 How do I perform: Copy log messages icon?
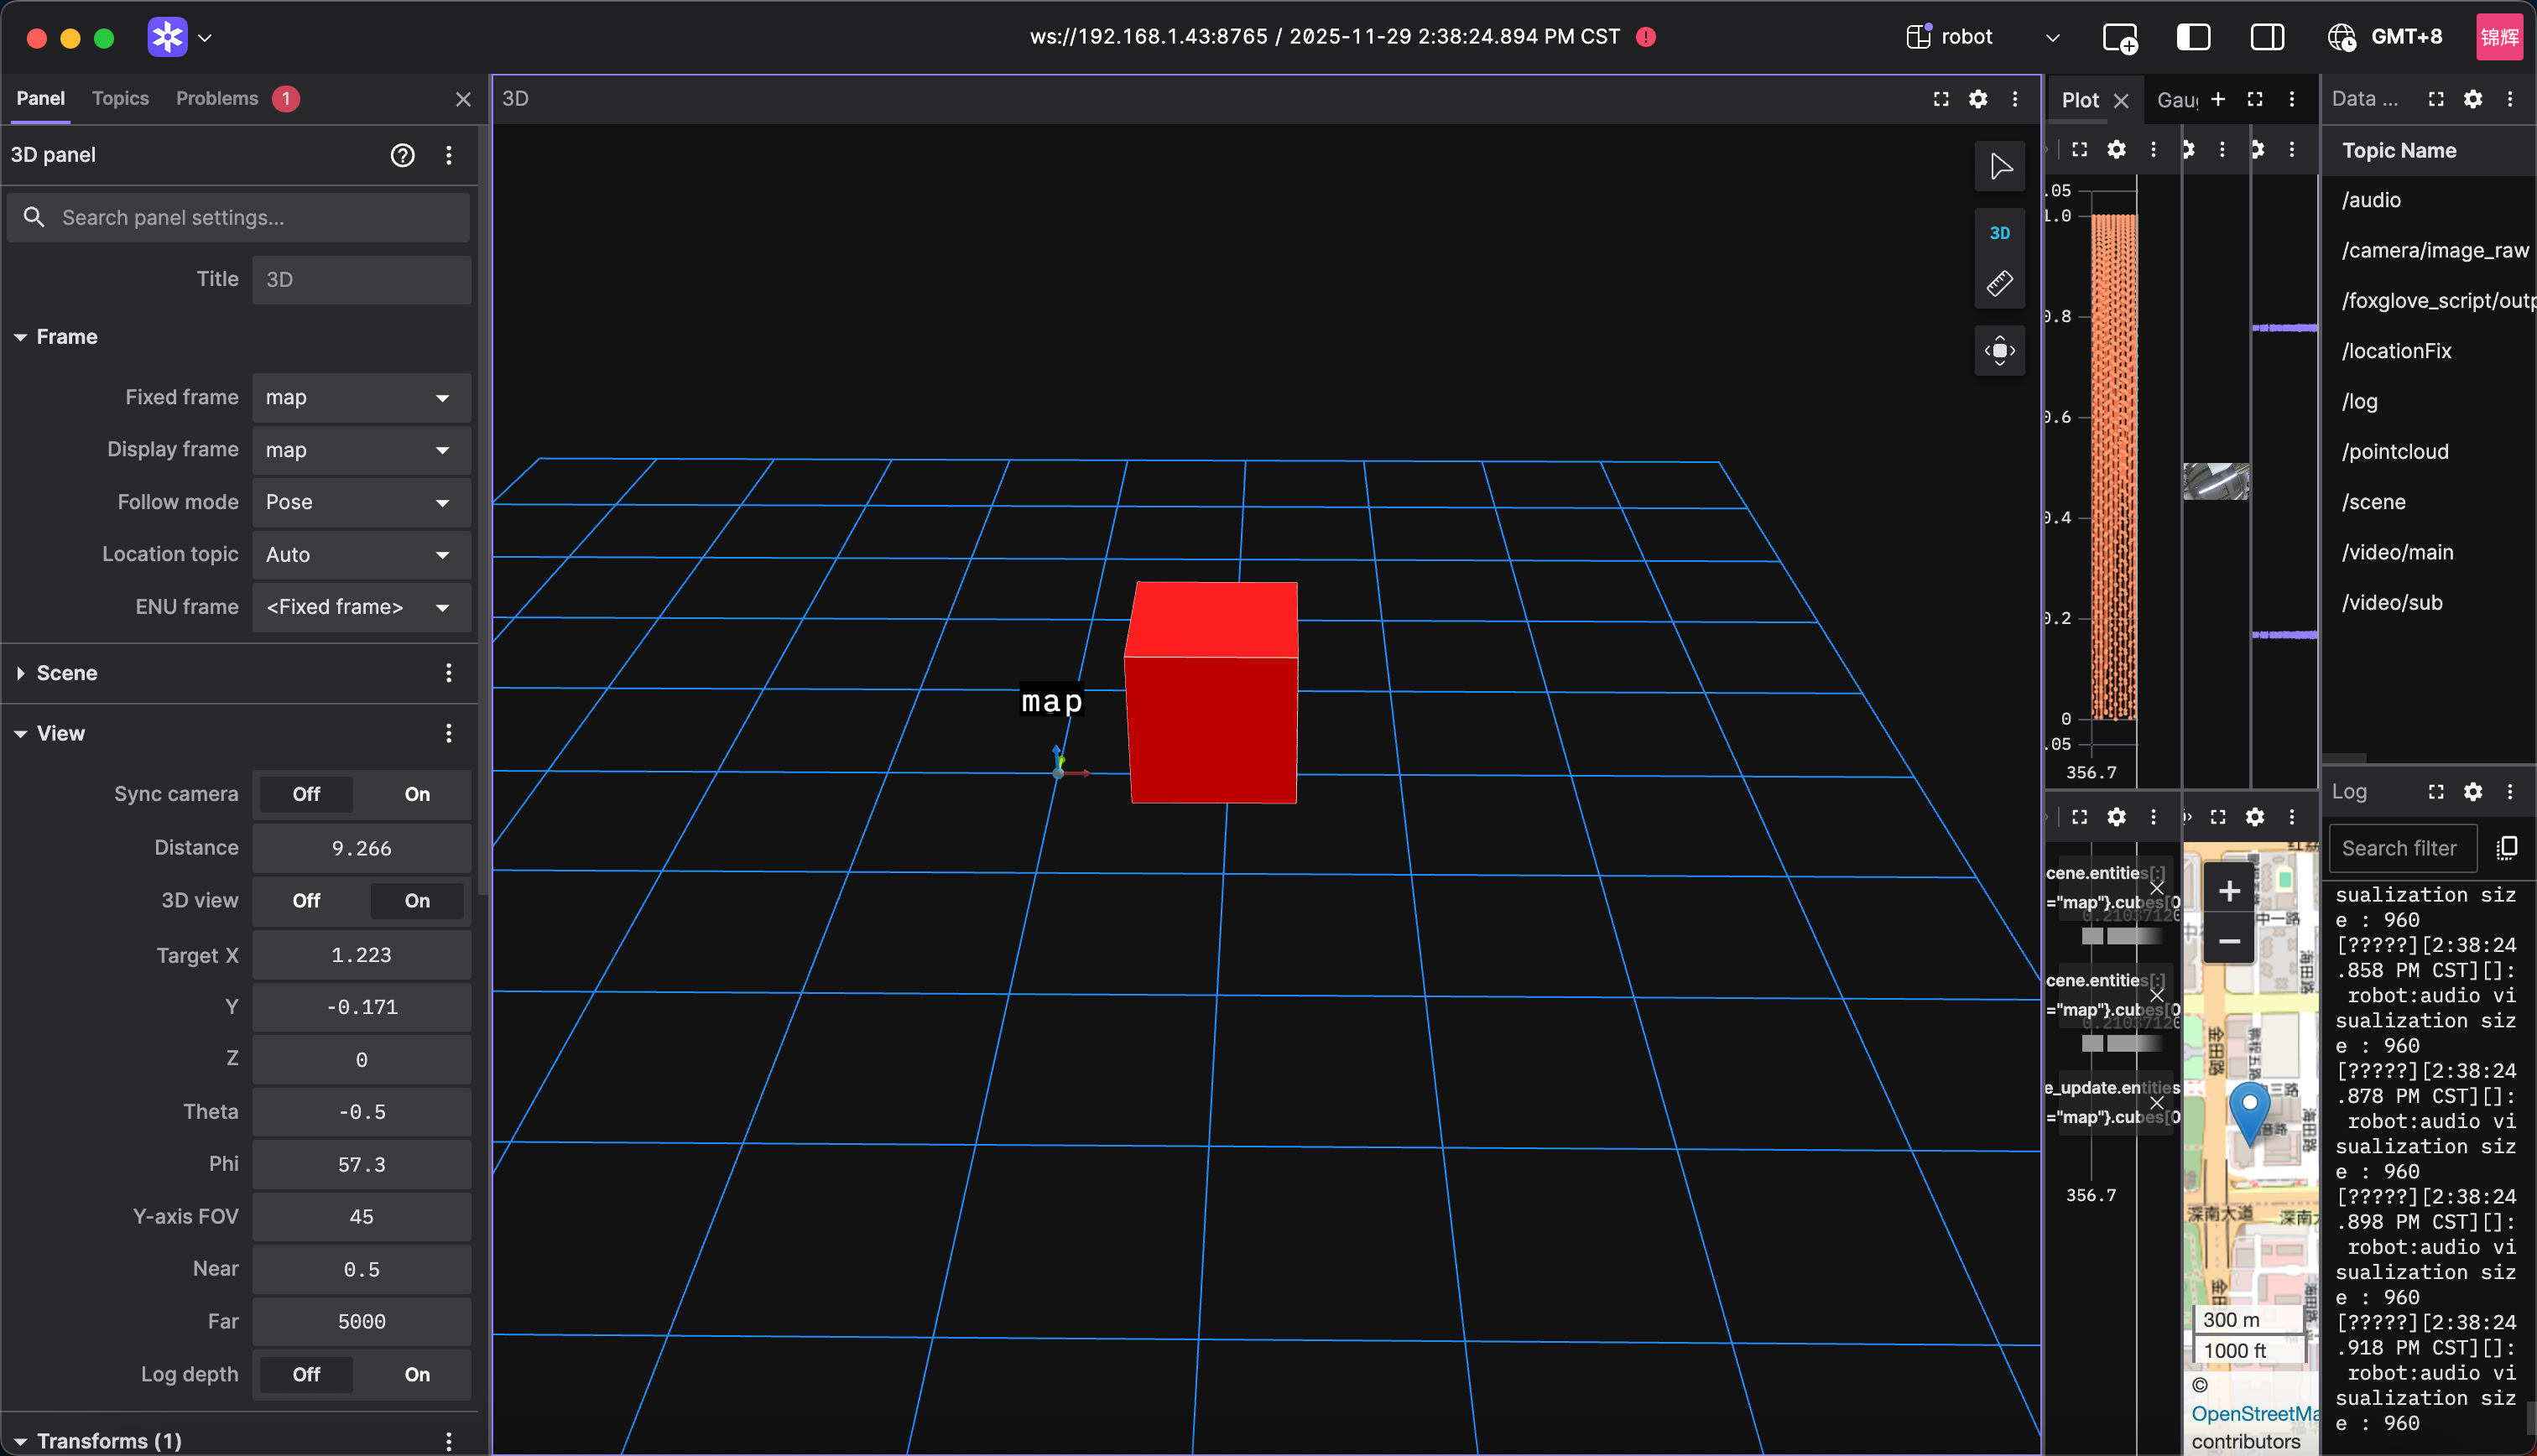tap(2506, 848)
